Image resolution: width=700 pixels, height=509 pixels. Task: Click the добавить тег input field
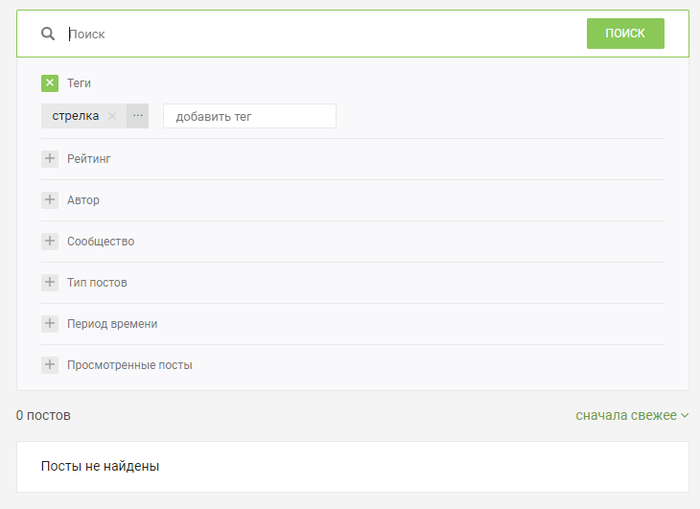249,116
